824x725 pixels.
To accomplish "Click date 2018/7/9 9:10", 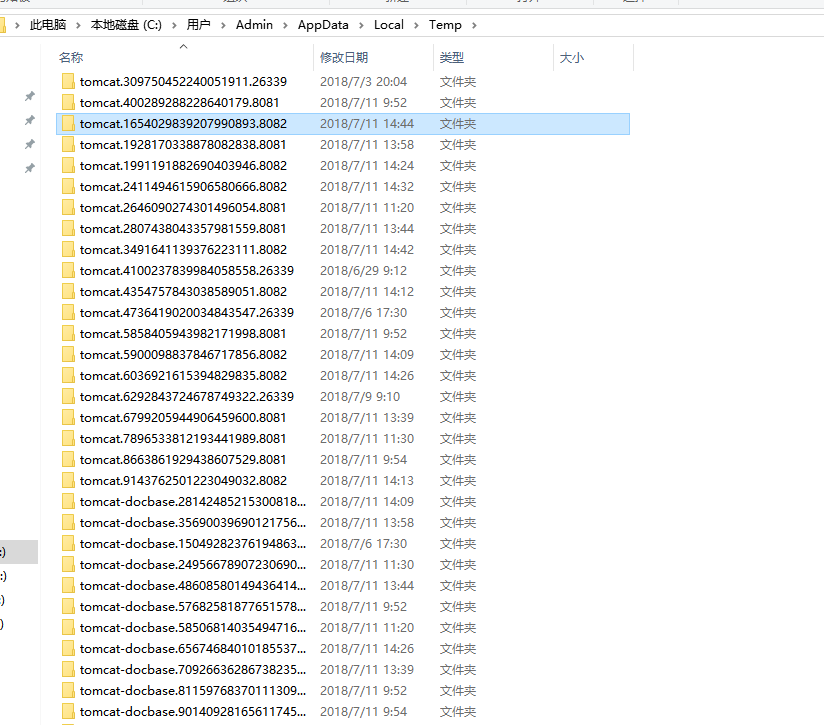I will 360,397.
